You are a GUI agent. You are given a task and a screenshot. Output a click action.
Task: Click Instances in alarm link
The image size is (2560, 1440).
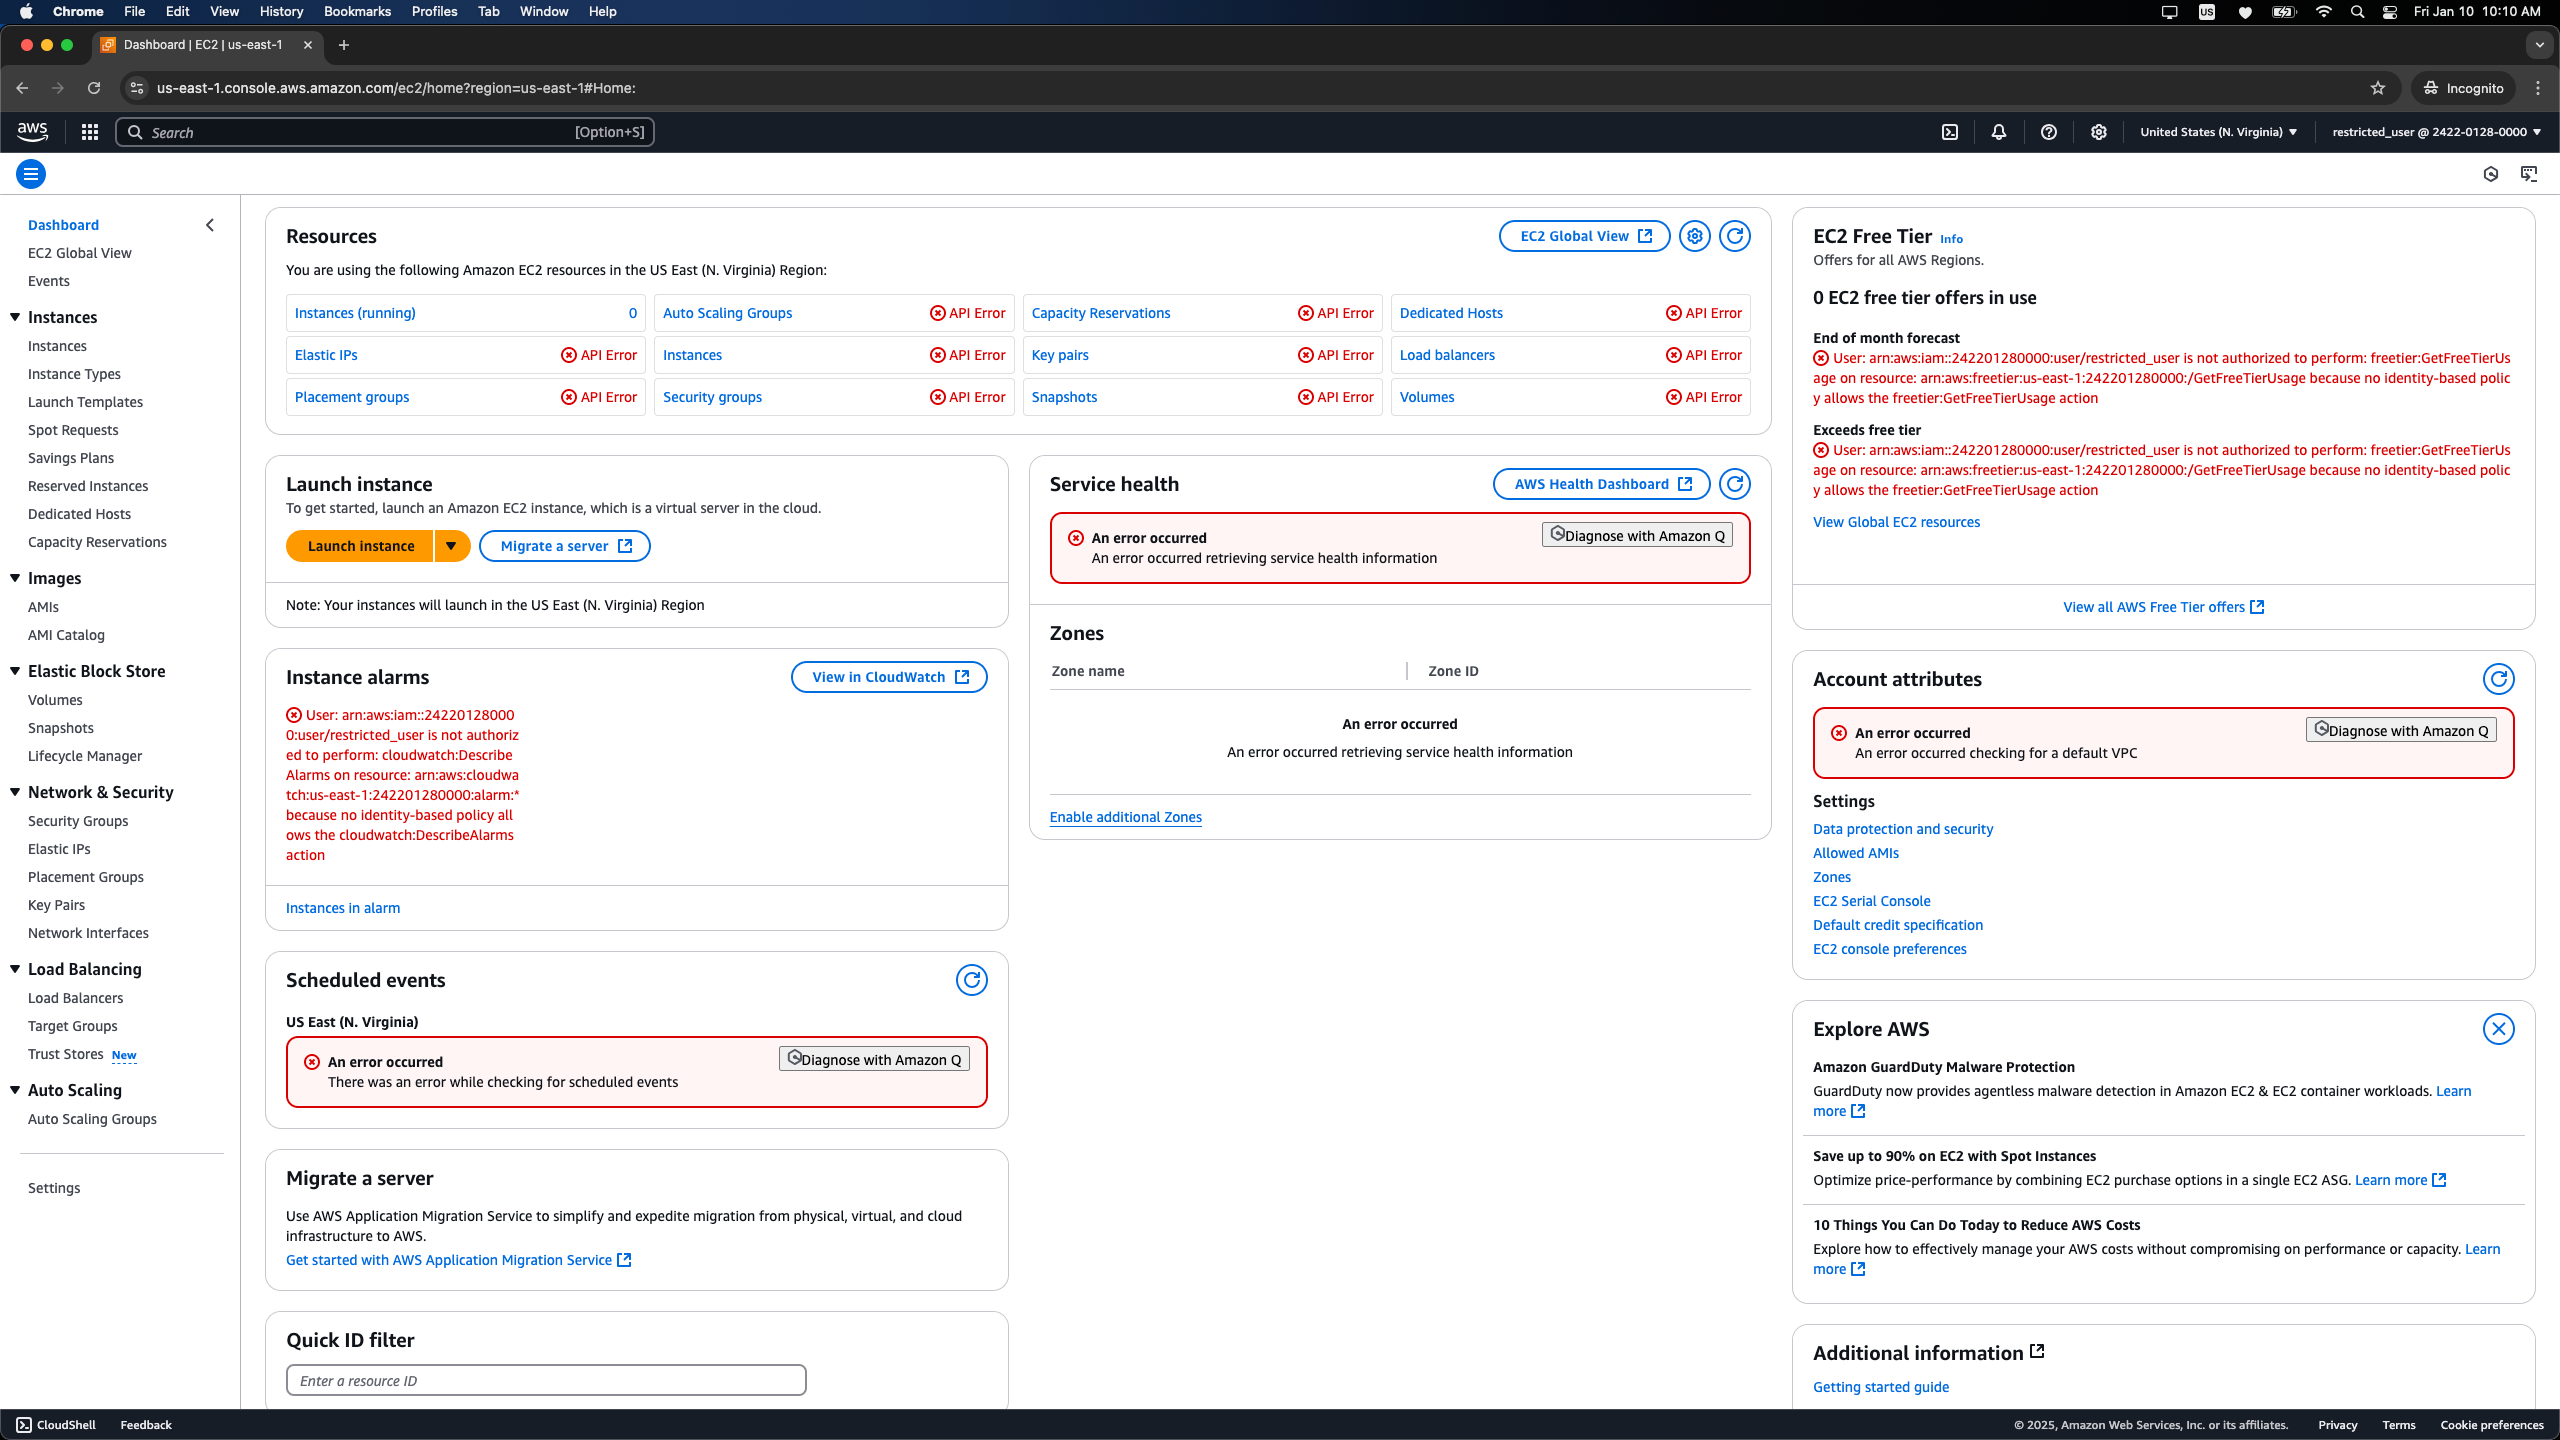point(343,908)
